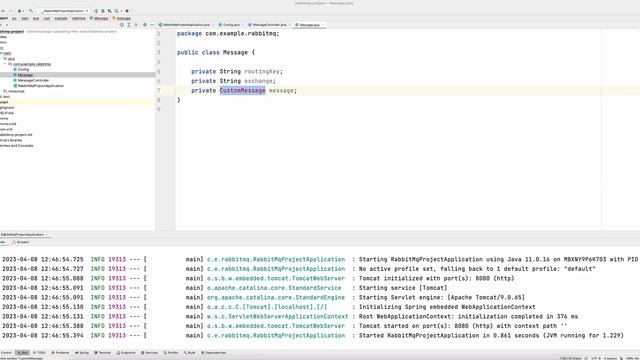The width and height of the screenshot is (640, 360).
Task: Click the package com.example.rabbitmq line
Action: point(228,33)
